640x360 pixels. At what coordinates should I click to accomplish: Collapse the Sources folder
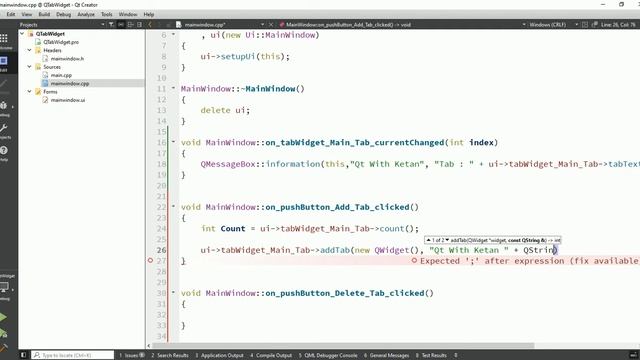pyautogui.click(x=29, y=67)
